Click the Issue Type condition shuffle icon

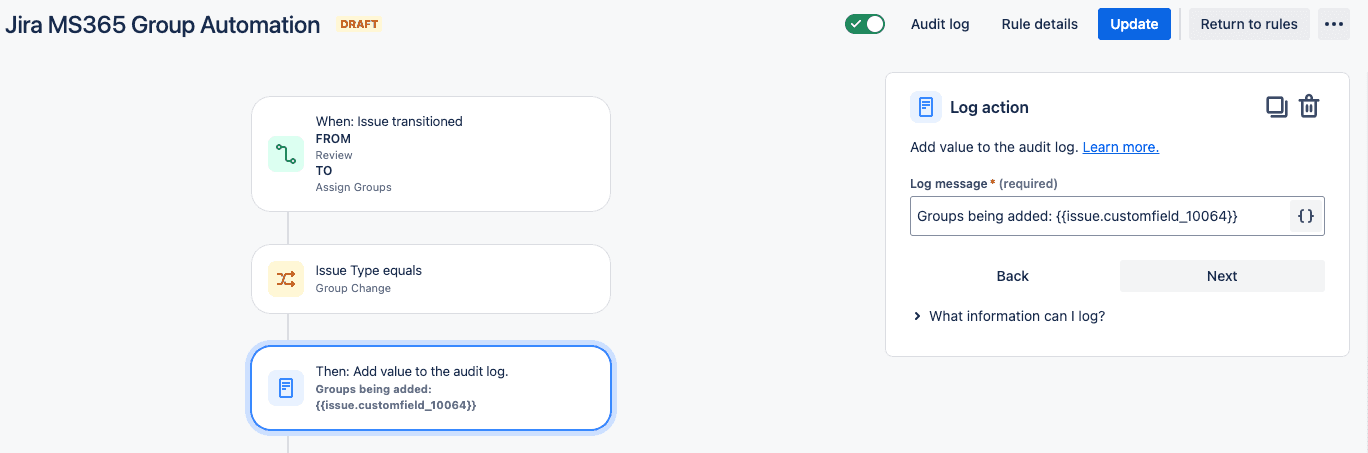point(286,279)
